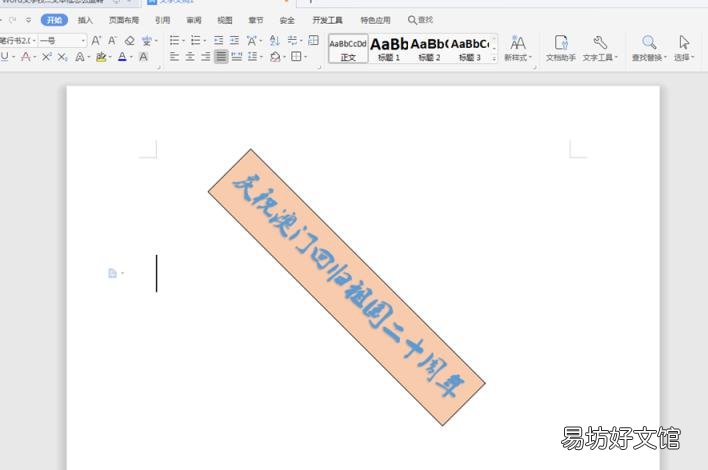
Task: Apply distributed alignment
Action: click(x=237, y=56)
